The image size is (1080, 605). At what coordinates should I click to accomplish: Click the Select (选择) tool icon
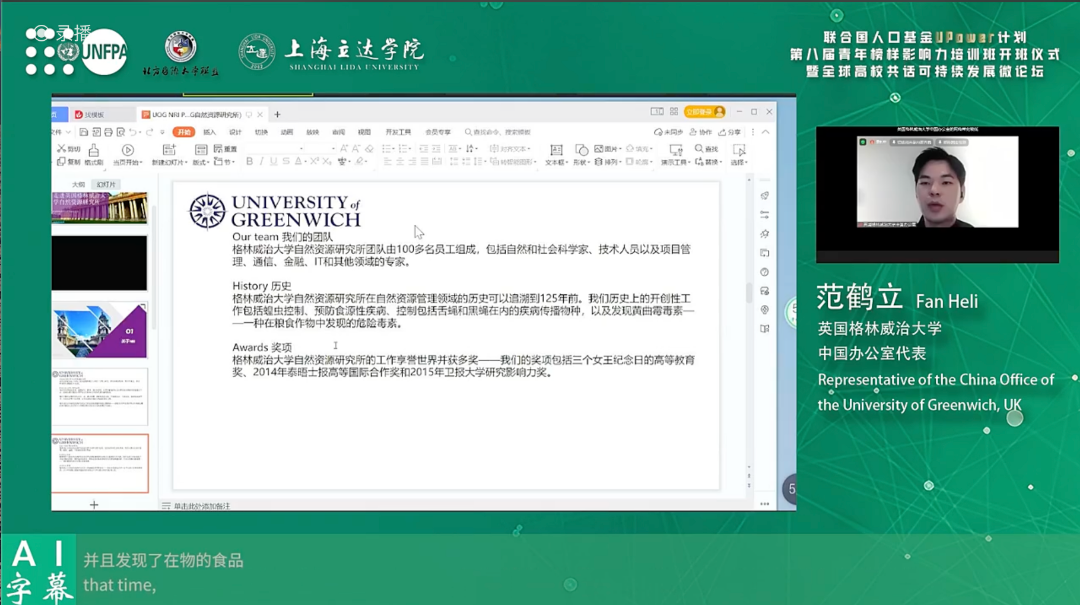click(x=739, y=150)
